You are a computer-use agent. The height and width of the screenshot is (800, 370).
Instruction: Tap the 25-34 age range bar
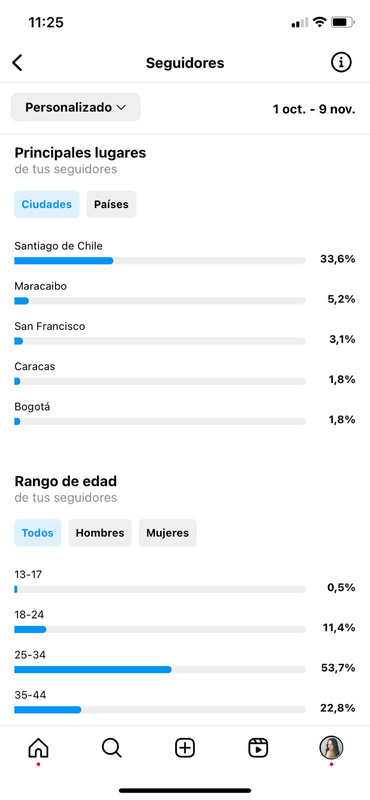[160, 669]
